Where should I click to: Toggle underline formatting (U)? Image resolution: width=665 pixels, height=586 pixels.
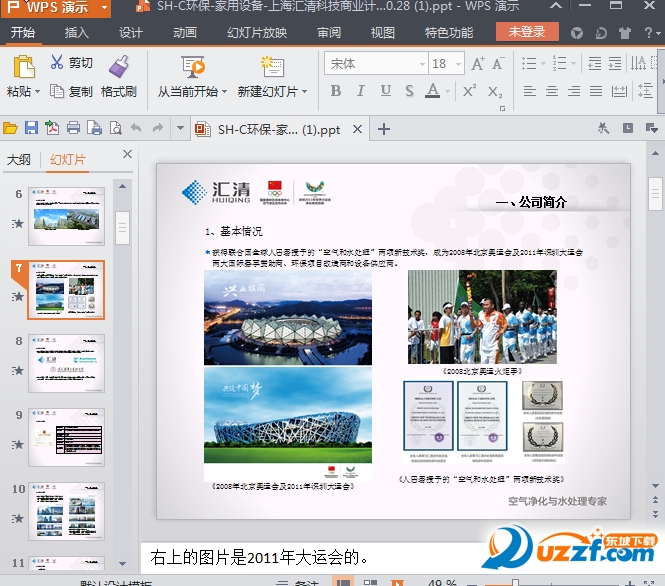tap(386, 91)
